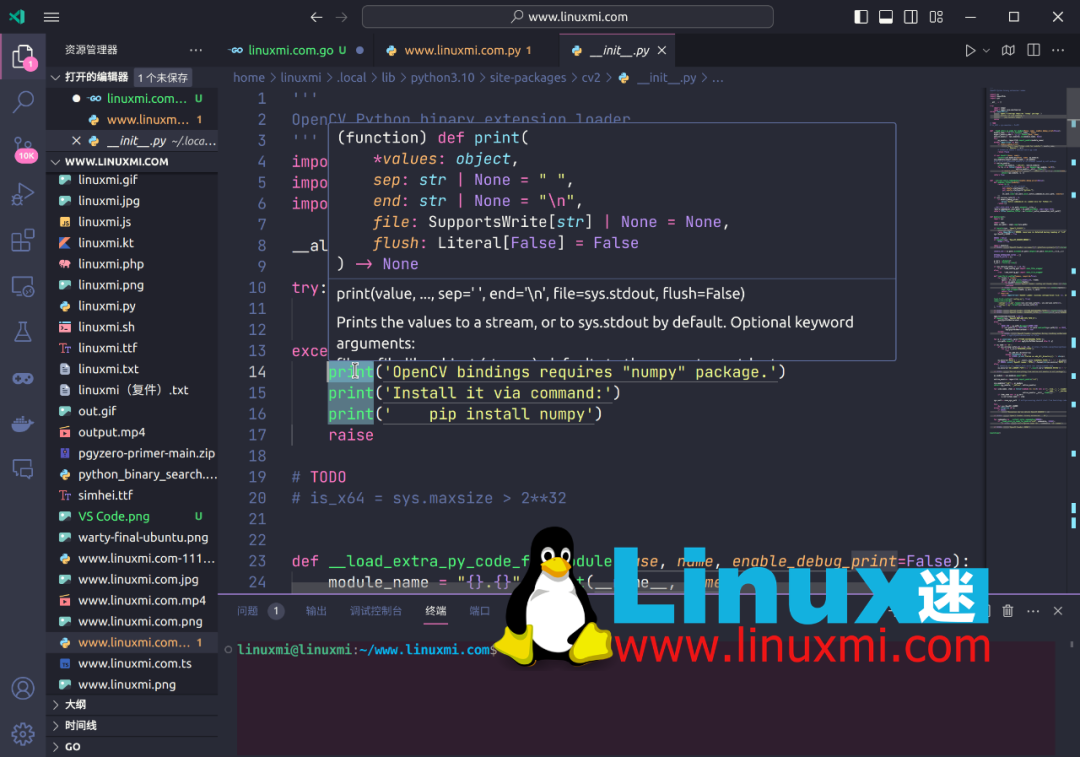The image size is (1080, 757).
Task: Open output.mp4 file
Action: pyautogui.click(x=132, y=432)
